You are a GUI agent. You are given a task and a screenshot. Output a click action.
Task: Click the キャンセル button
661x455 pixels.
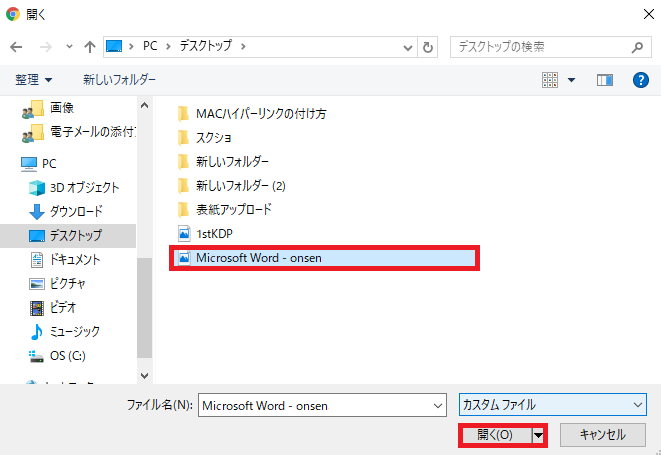coord(603,435)
